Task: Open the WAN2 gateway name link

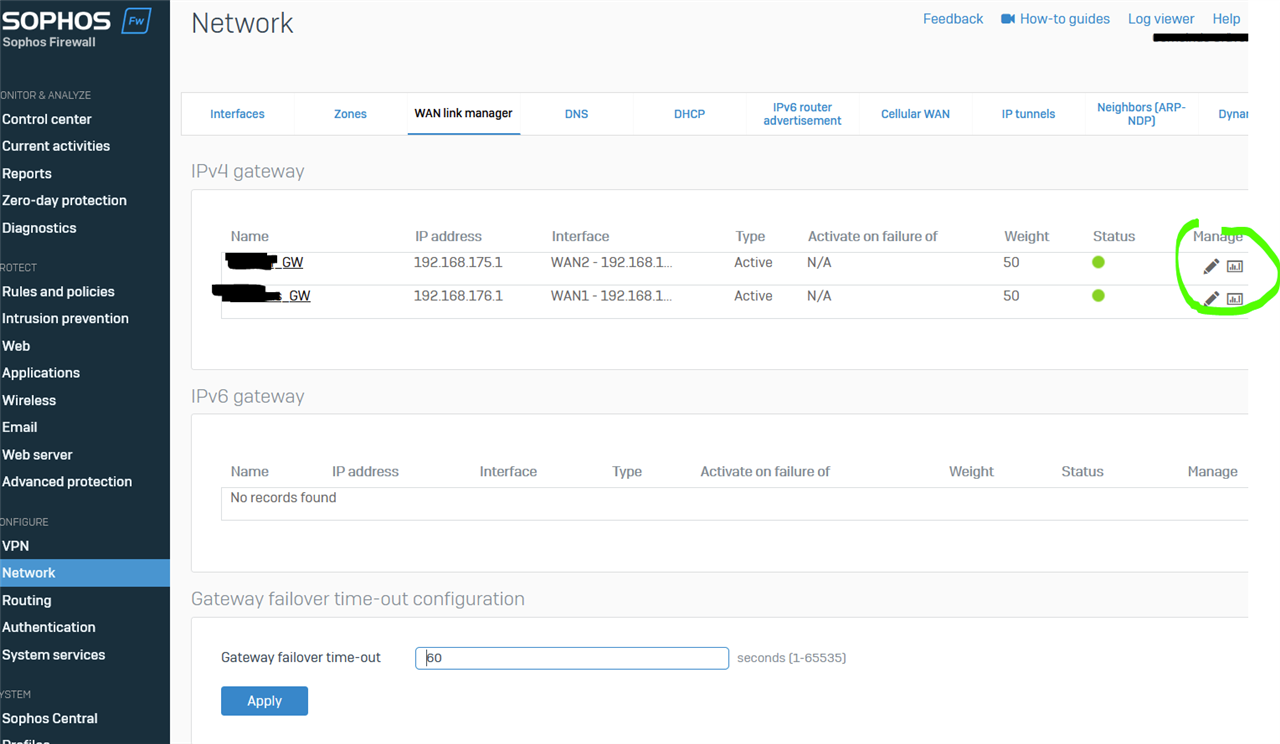Action: click(x=266, y=263)
